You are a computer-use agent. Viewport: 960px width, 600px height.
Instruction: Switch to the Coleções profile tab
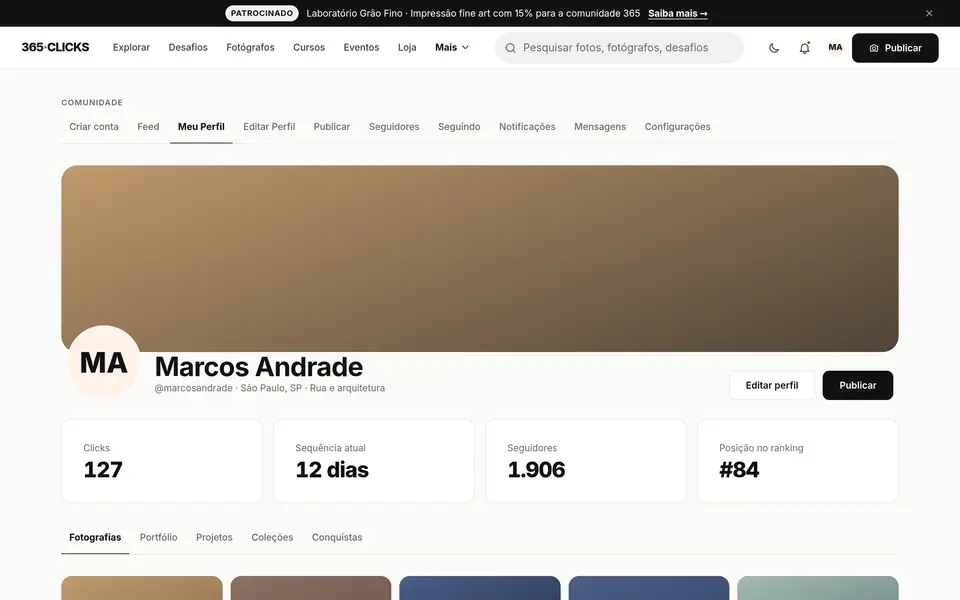point(272,538)
